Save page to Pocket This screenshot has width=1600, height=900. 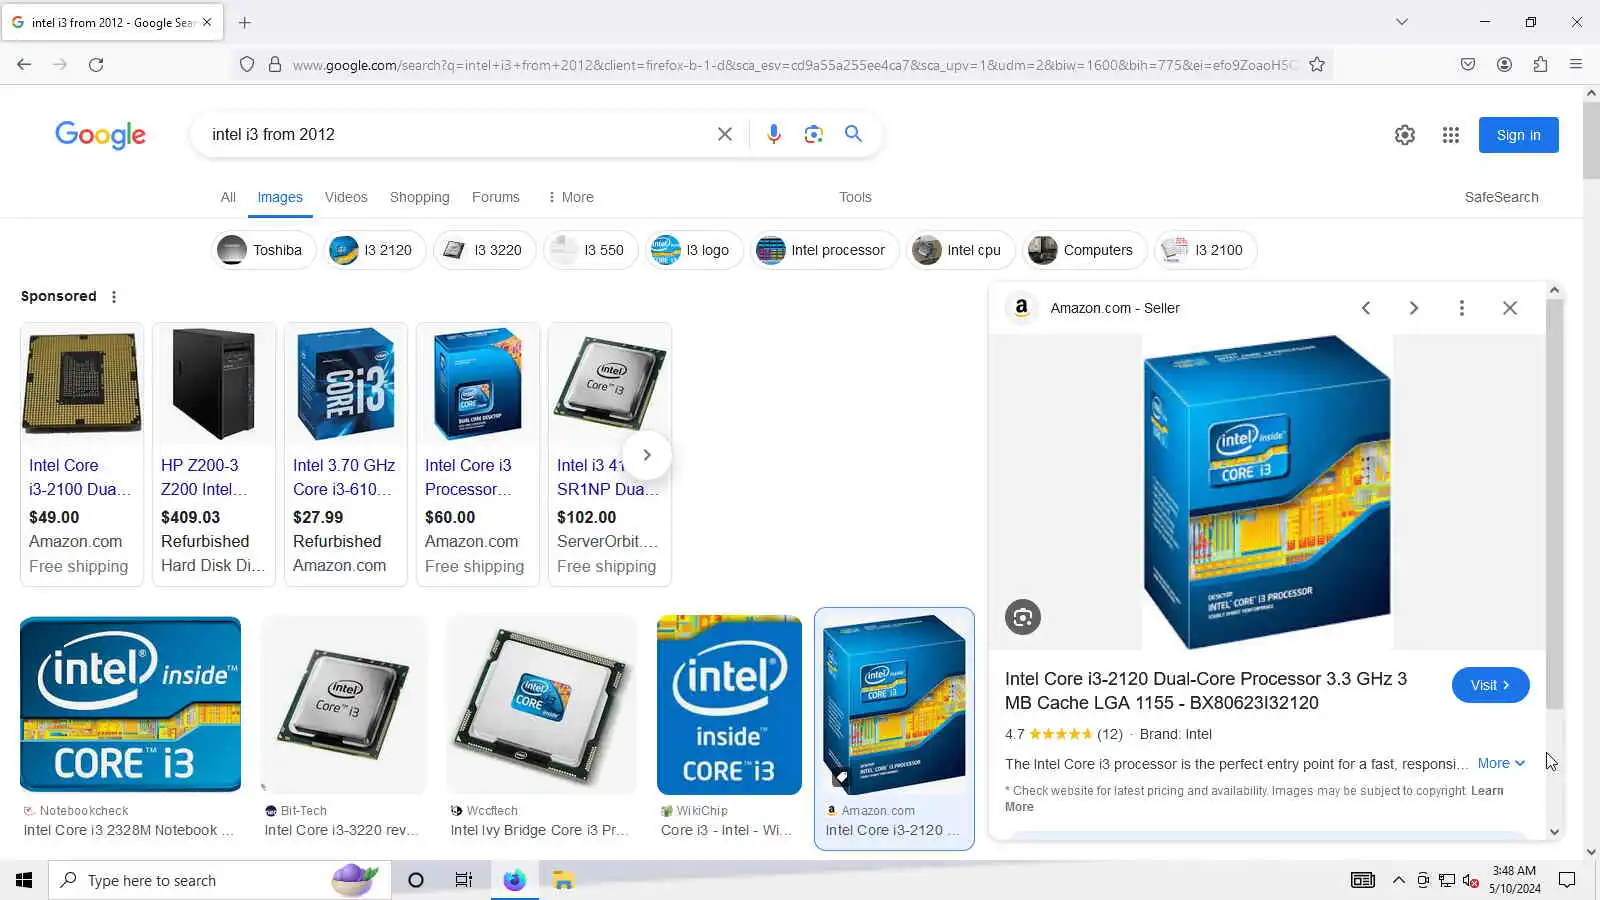point(1468,65)
